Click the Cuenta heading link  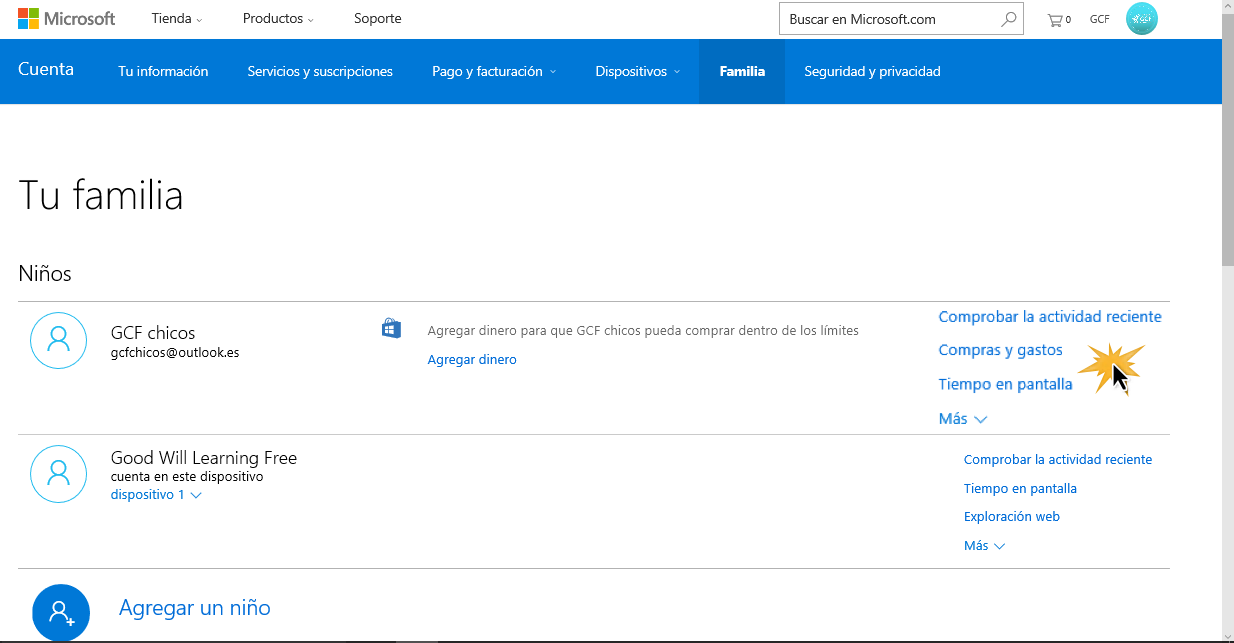click(x=46, y=69)
